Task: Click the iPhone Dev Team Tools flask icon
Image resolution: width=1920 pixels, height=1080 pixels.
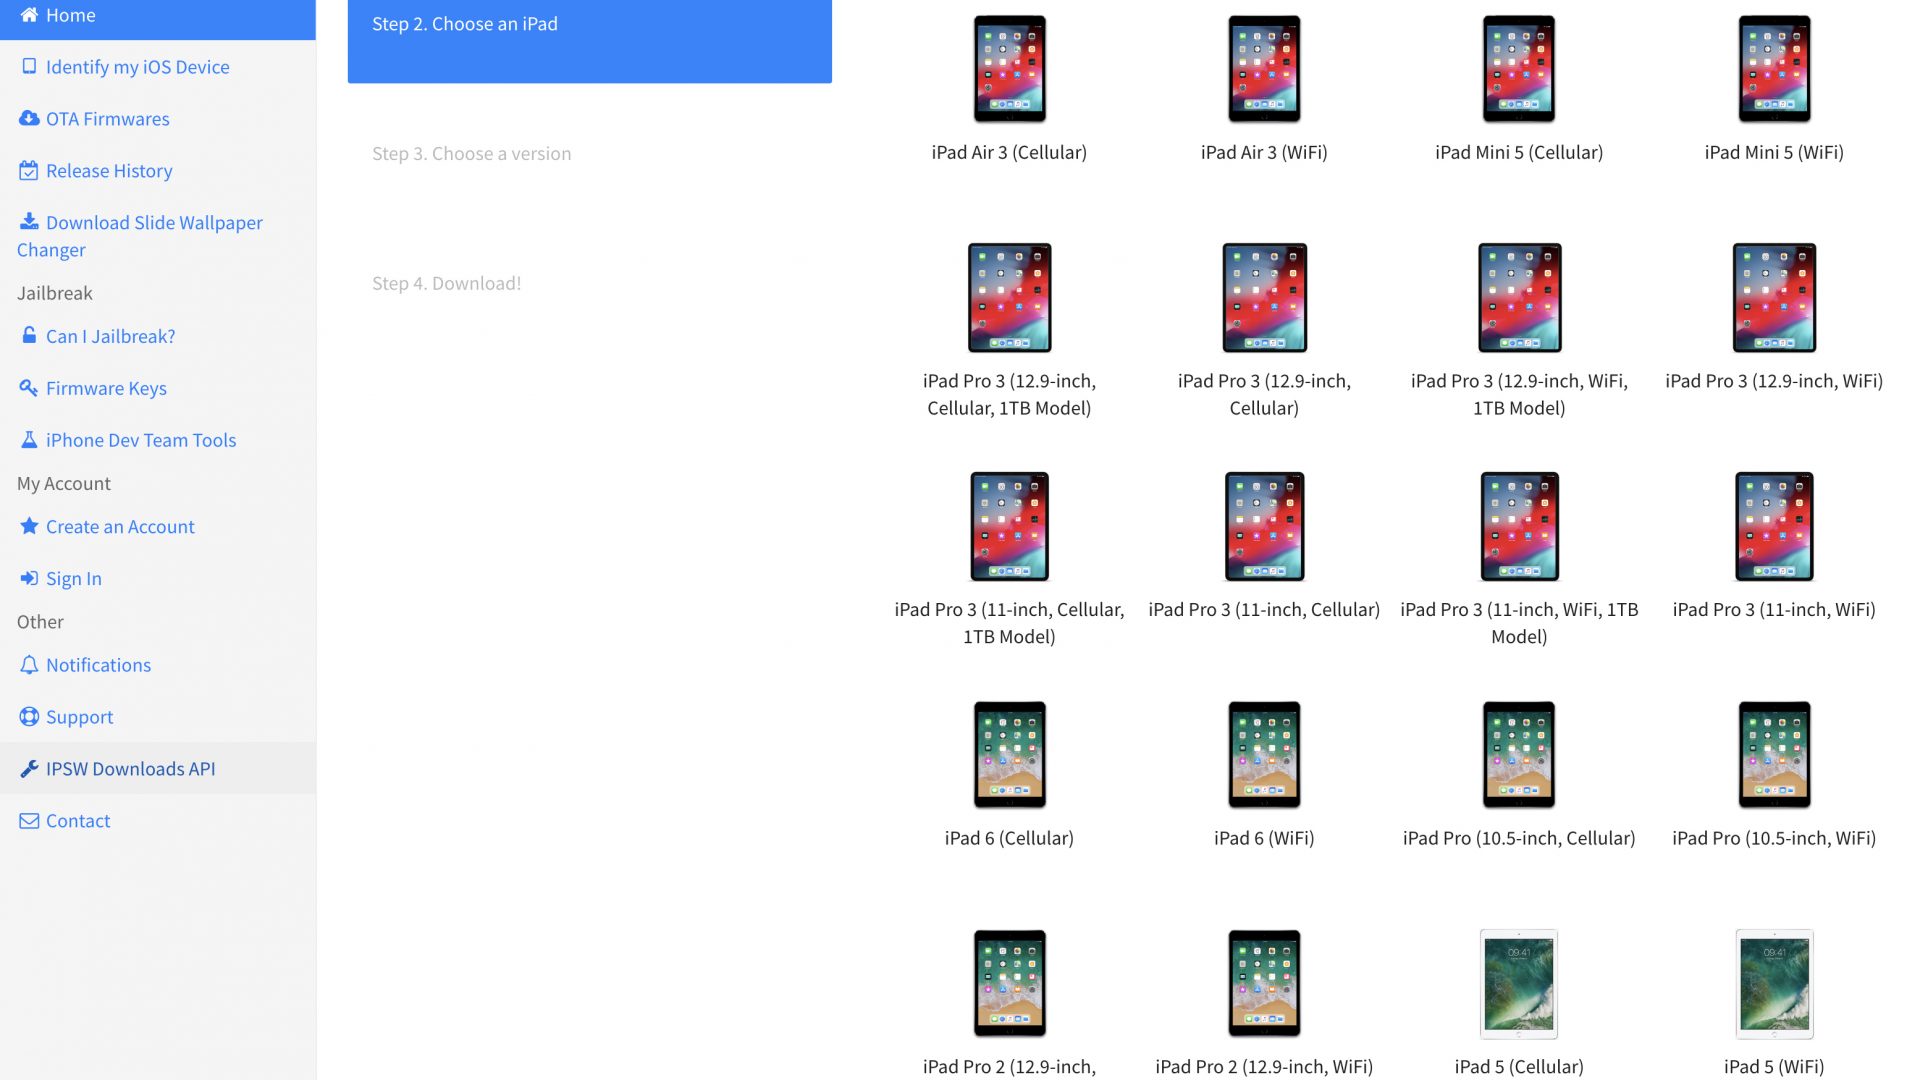Action: [29, 439]
